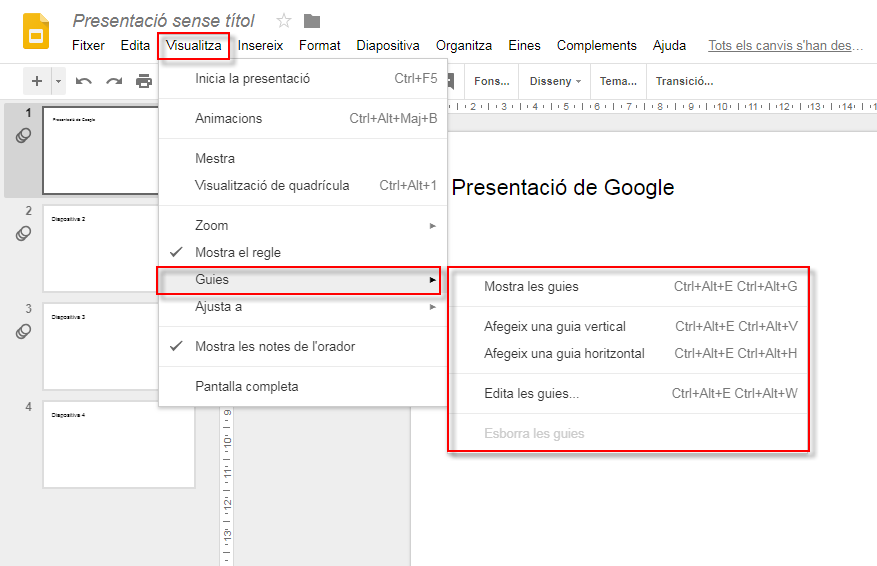Add a new slide with plus button
The height and width of the screenshot is (566, 877).
[x=37, y=81]
